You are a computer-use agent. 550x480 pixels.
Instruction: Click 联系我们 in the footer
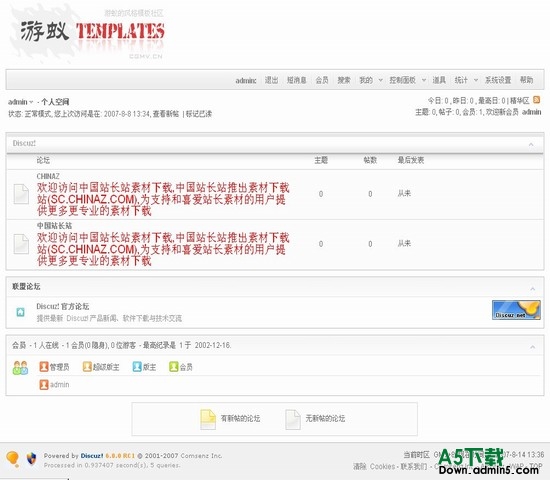pyautogui.click(x=414, y=467)
